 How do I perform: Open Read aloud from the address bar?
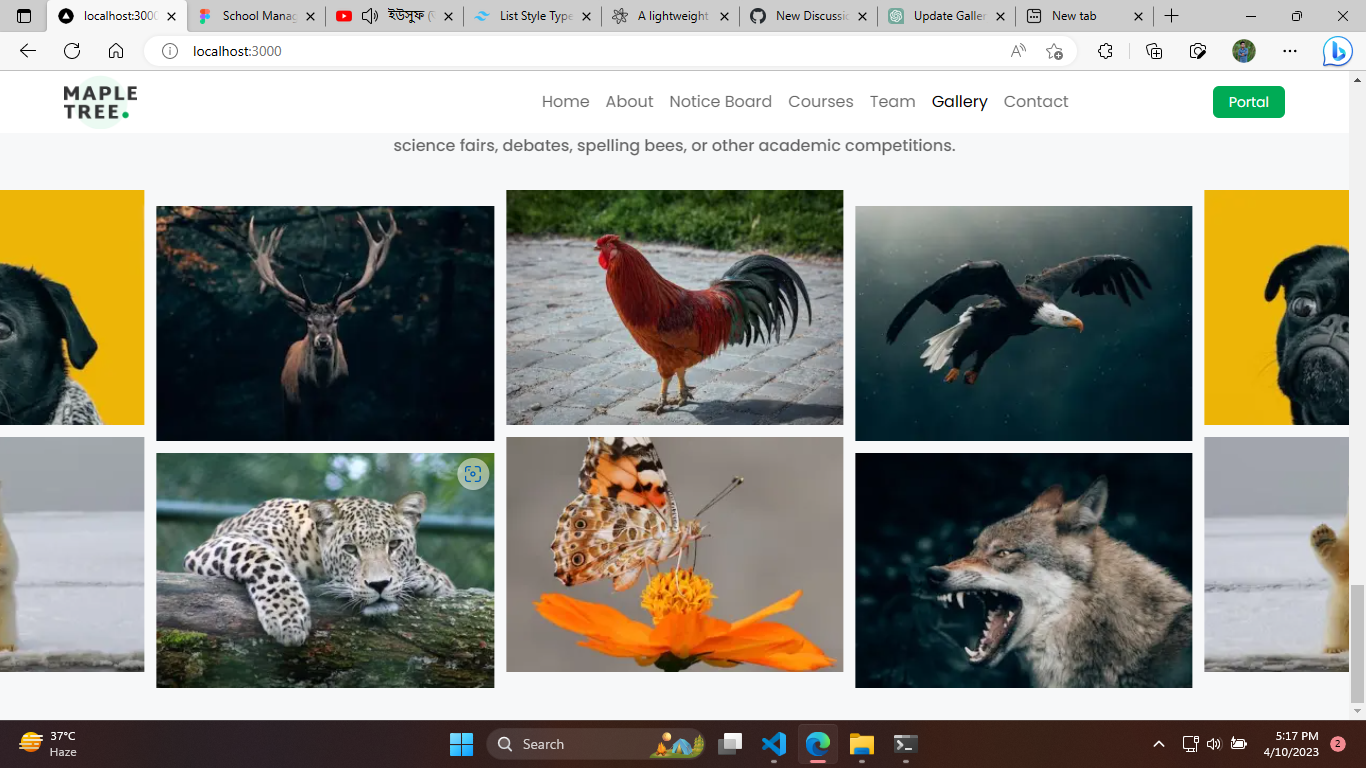(1017, 51)
